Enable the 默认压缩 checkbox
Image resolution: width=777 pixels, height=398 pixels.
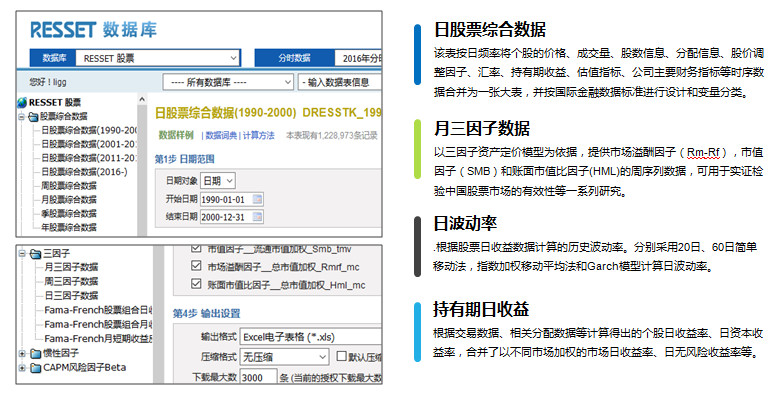coord(341,356)
